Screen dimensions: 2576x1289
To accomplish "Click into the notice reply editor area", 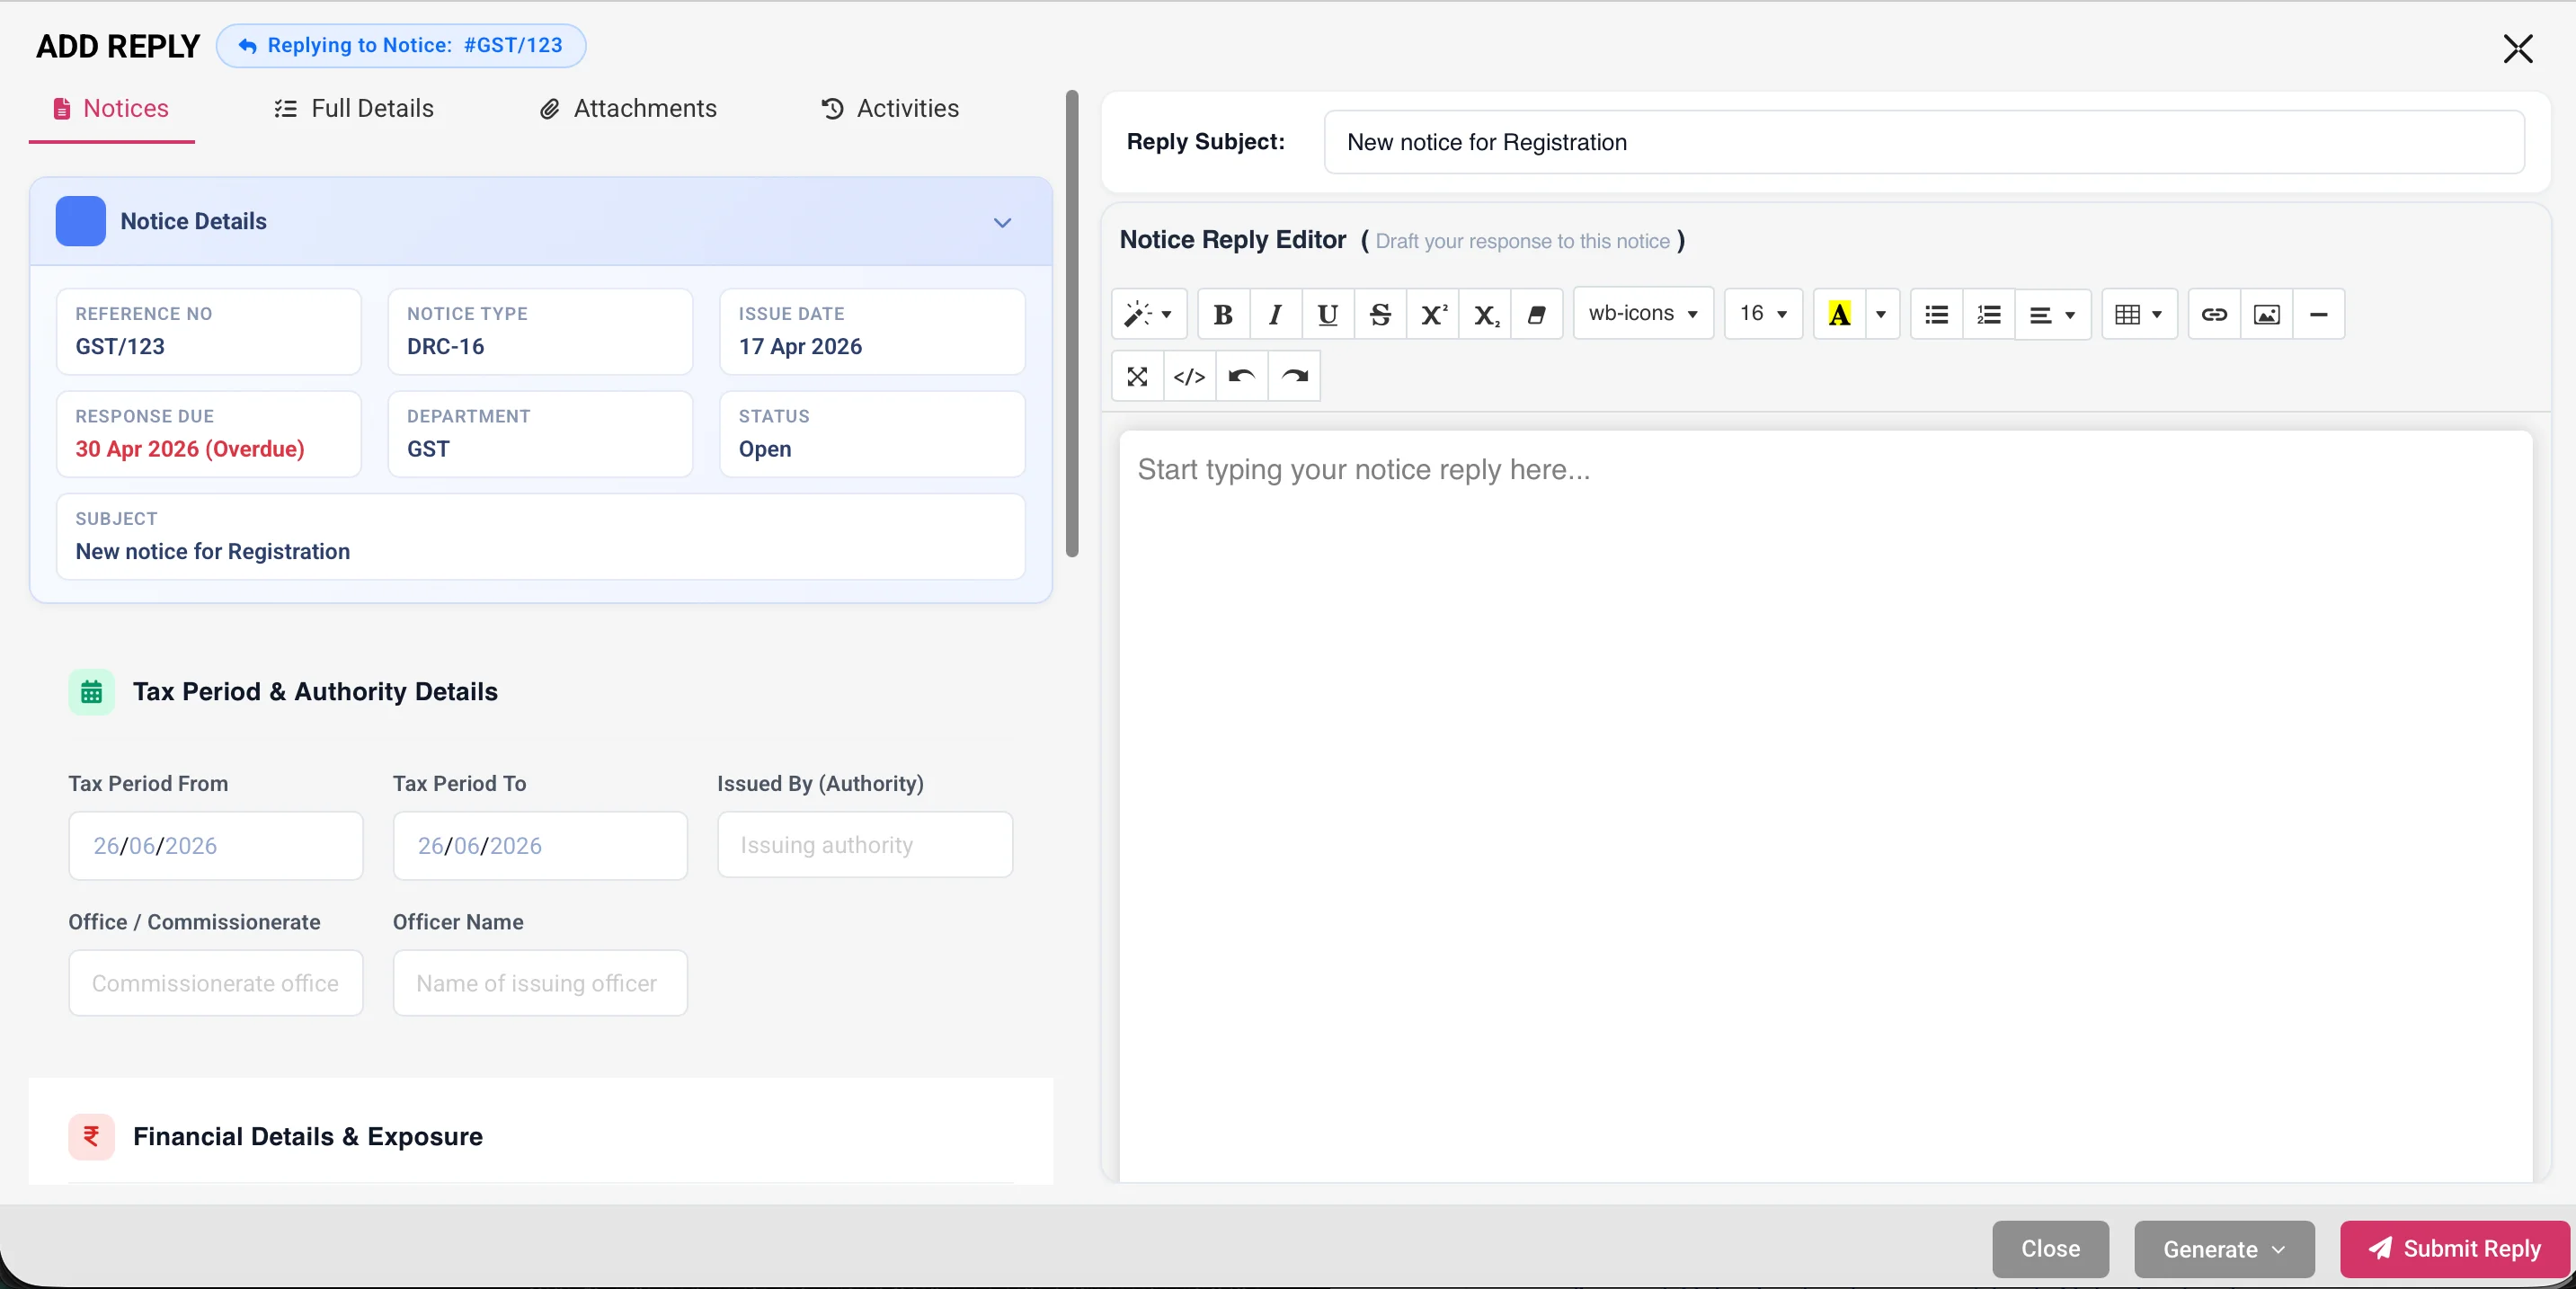I will (x=1825, y=805).
